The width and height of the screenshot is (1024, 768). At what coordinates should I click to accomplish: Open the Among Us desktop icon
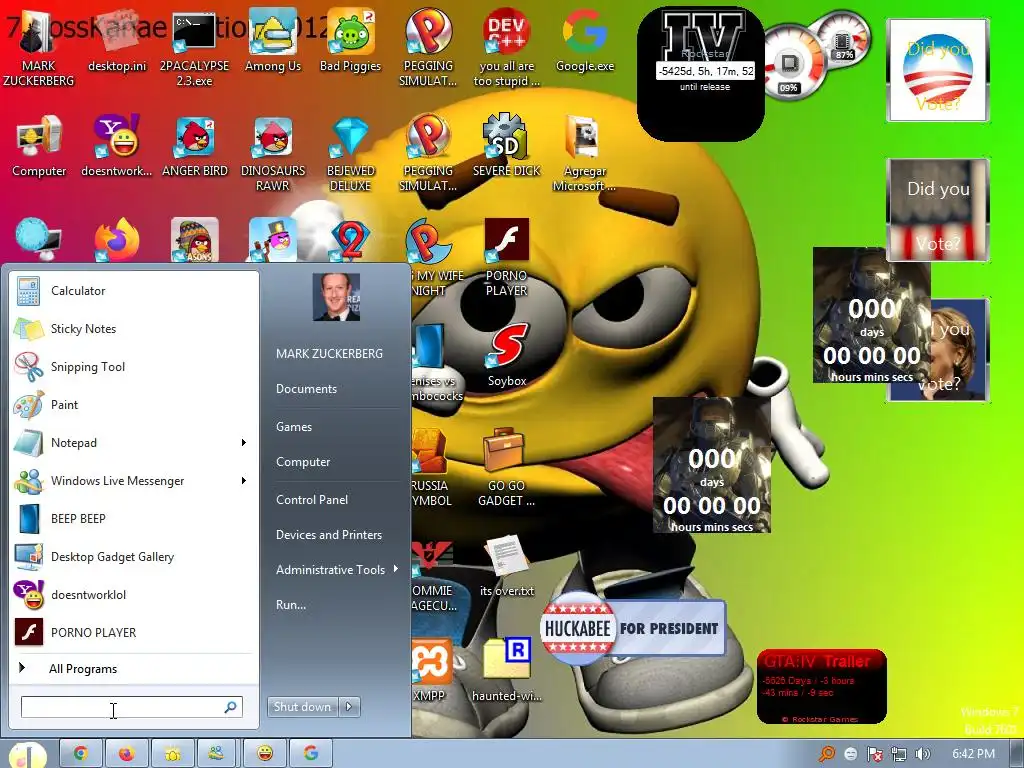click(x=273, y=40)
